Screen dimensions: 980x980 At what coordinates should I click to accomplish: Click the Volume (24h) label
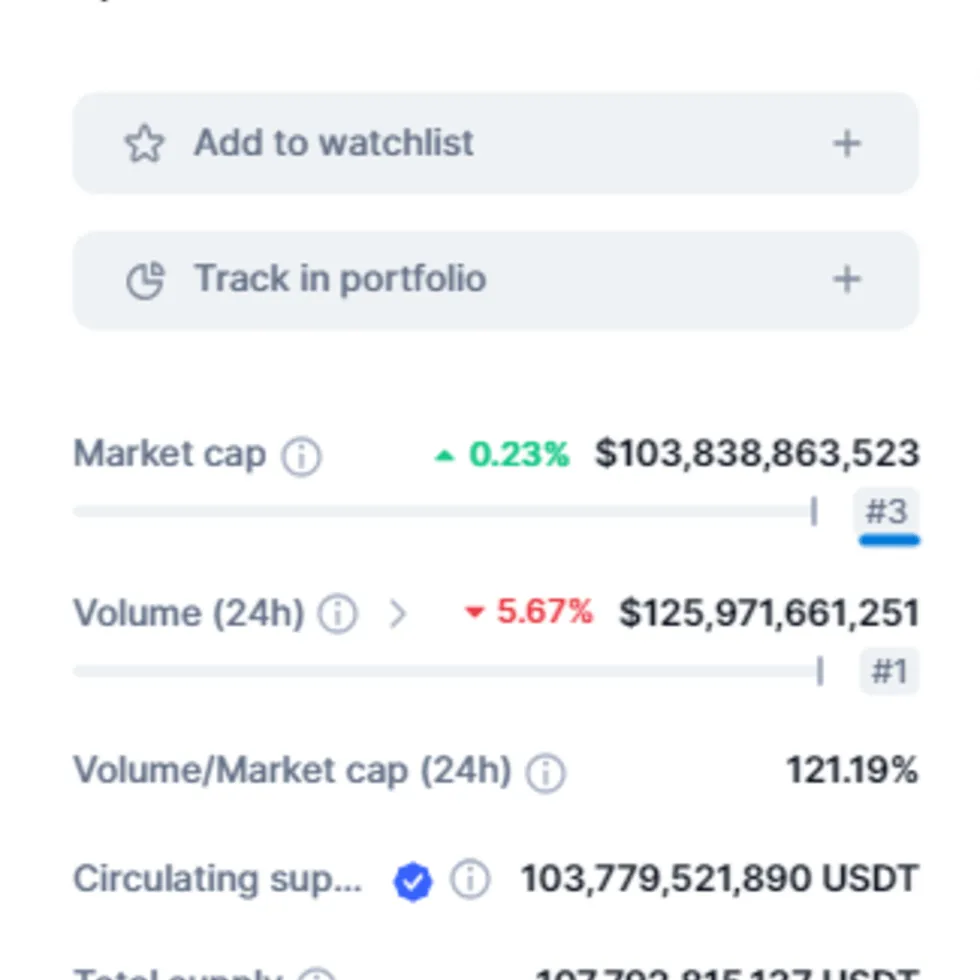[189, 613]
